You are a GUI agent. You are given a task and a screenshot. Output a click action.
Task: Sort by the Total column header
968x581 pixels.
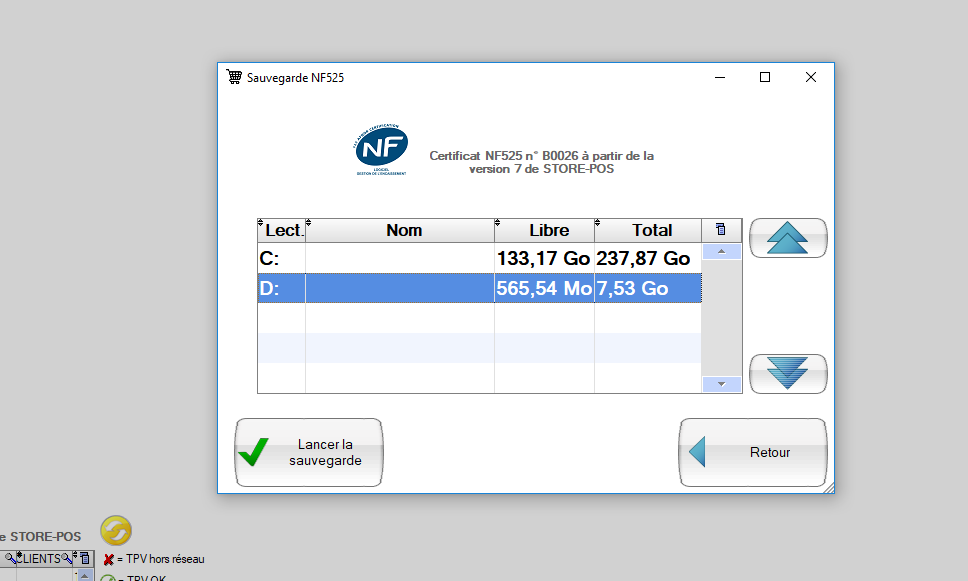(x=652, y=230)
